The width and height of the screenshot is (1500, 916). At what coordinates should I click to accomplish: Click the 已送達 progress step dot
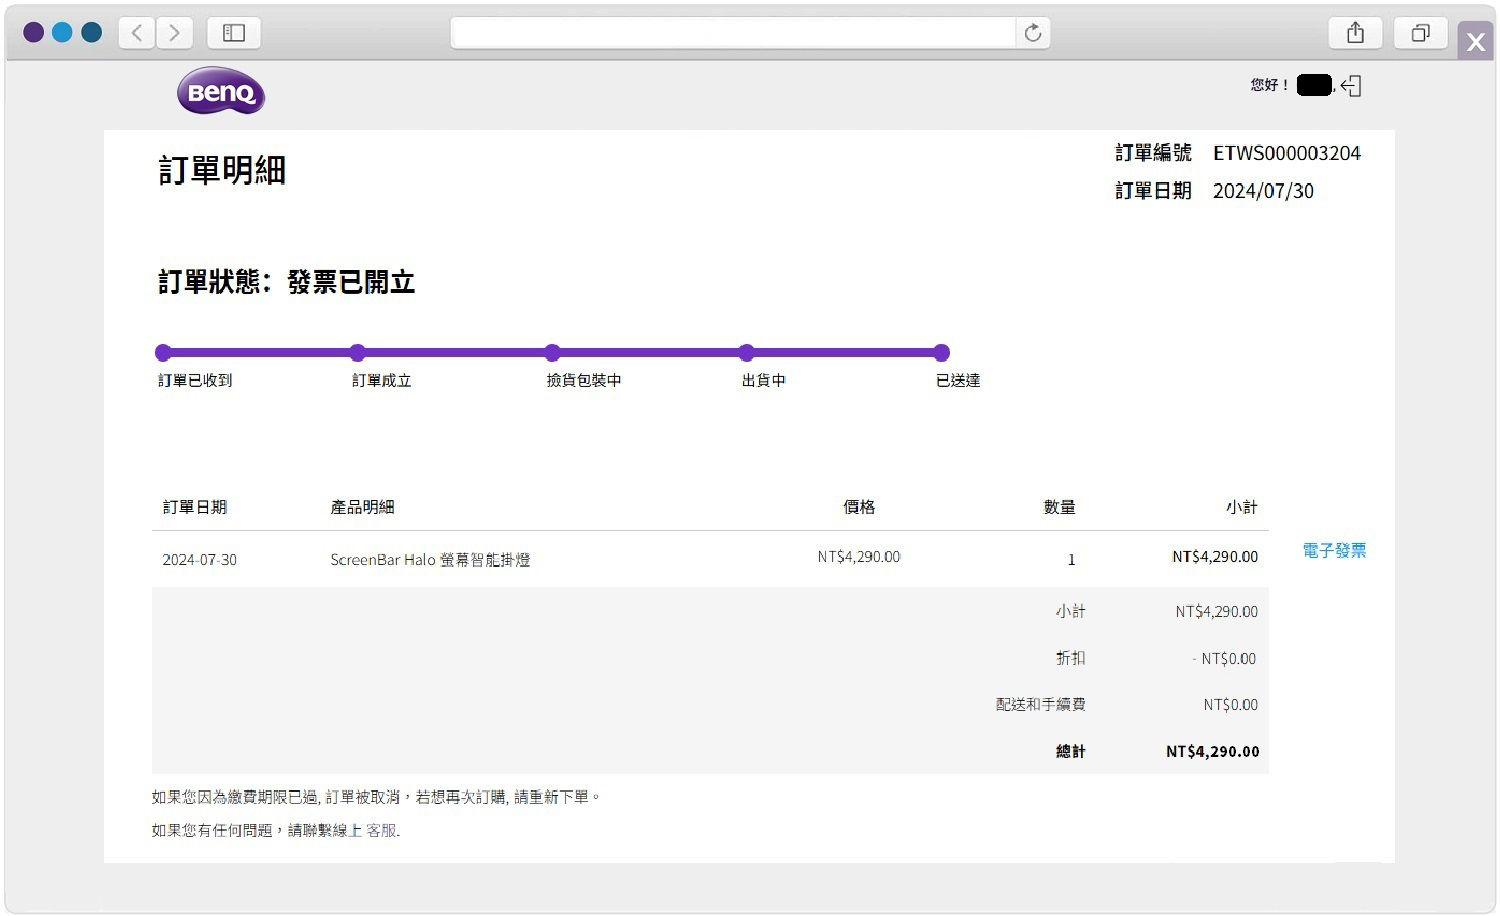(941, 352)
